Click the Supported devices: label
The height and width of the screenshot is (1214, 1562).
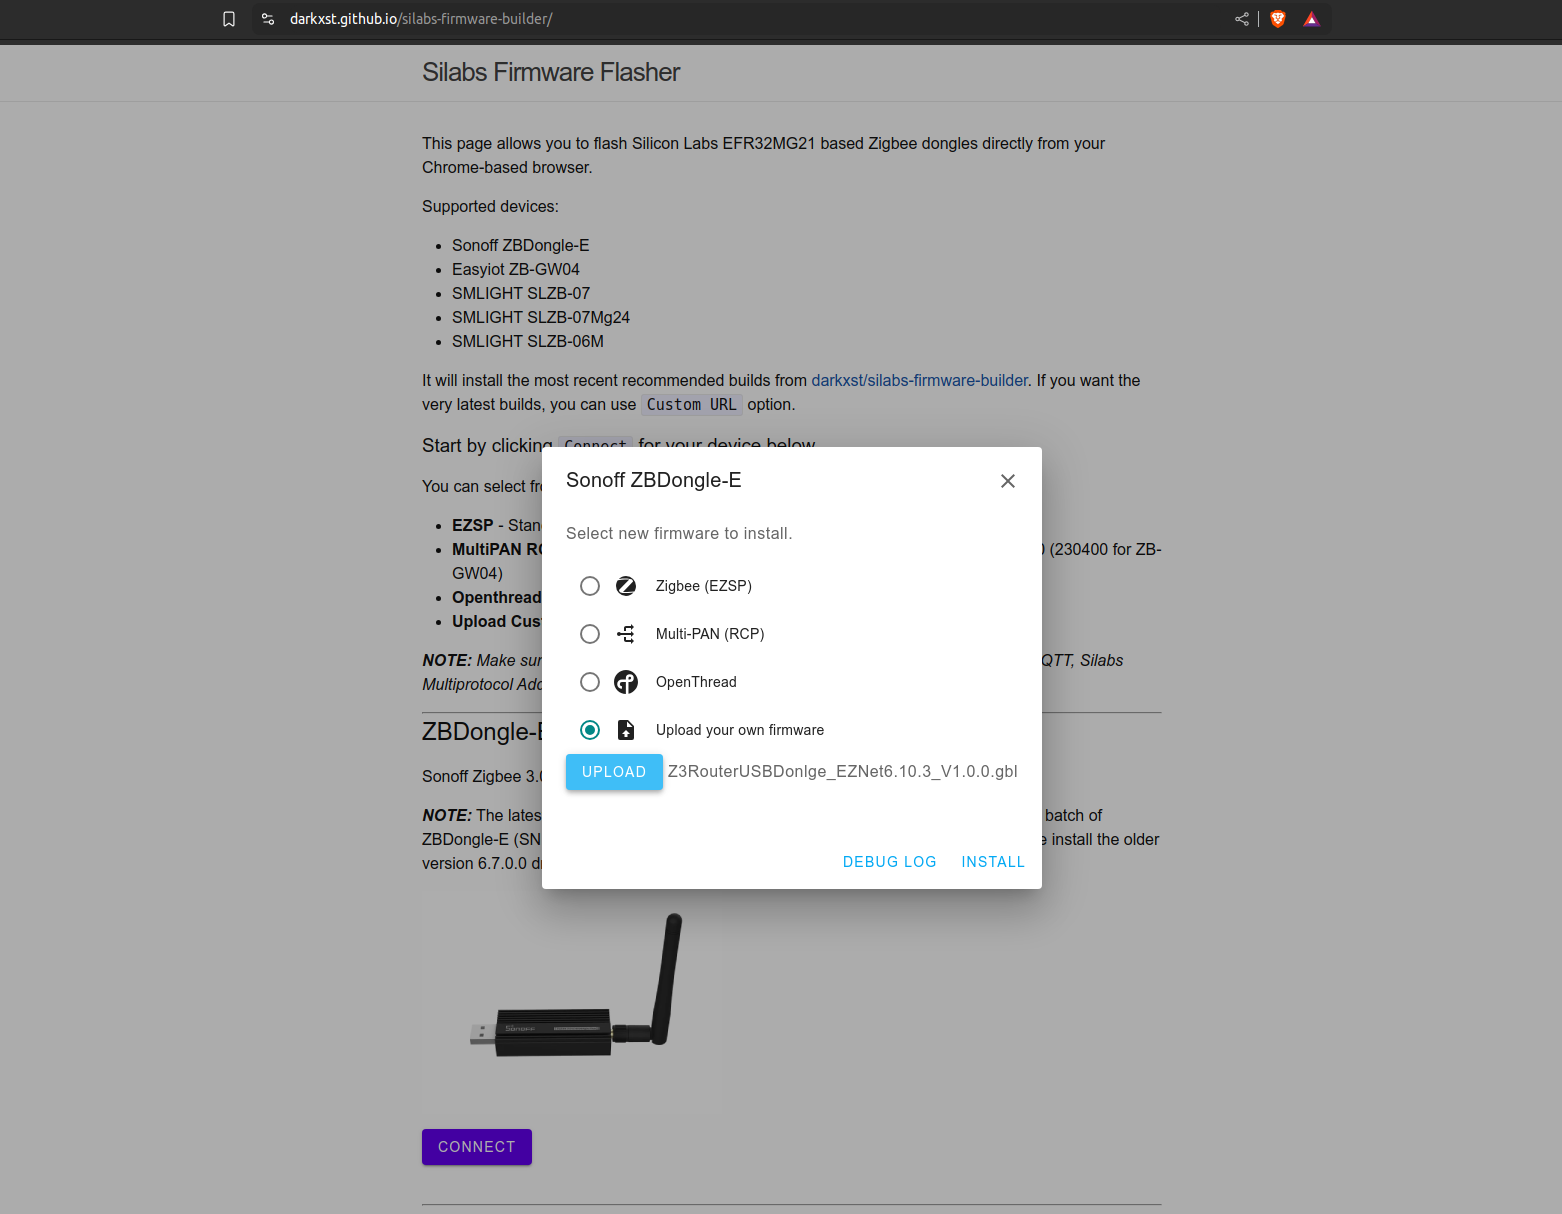pos(490,206)
